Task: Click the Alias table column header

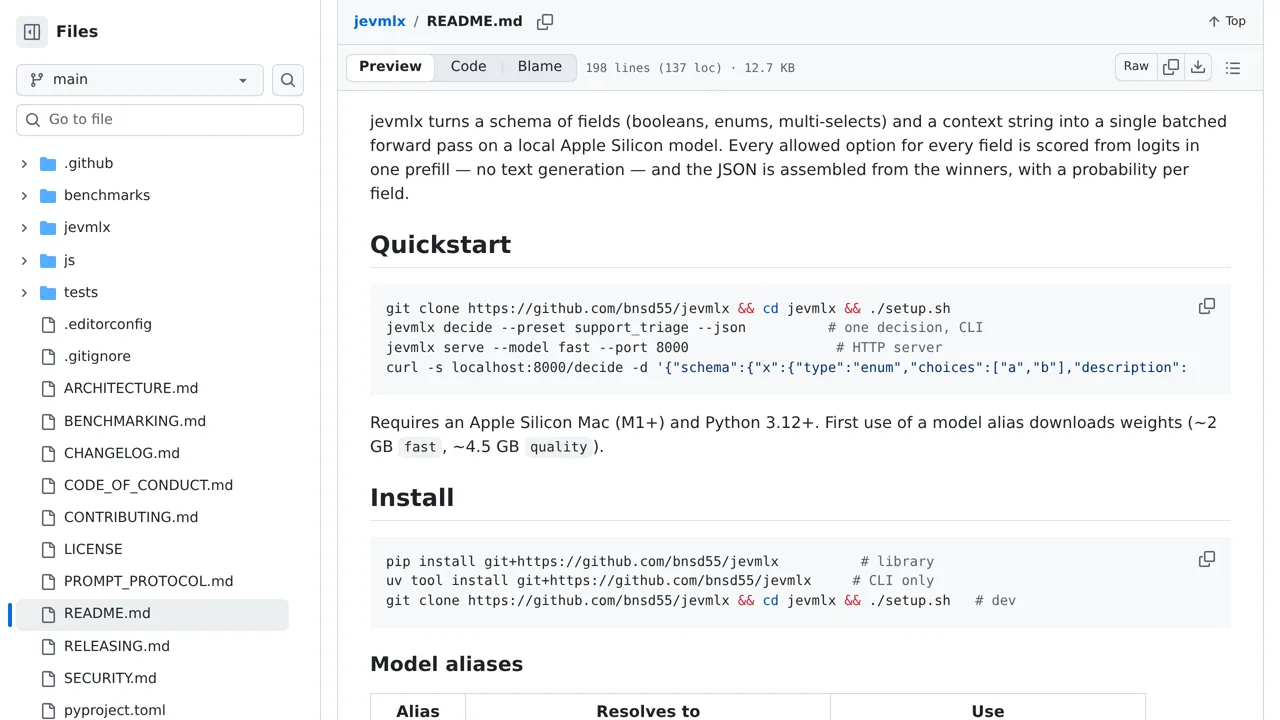Action: [418, 711]
